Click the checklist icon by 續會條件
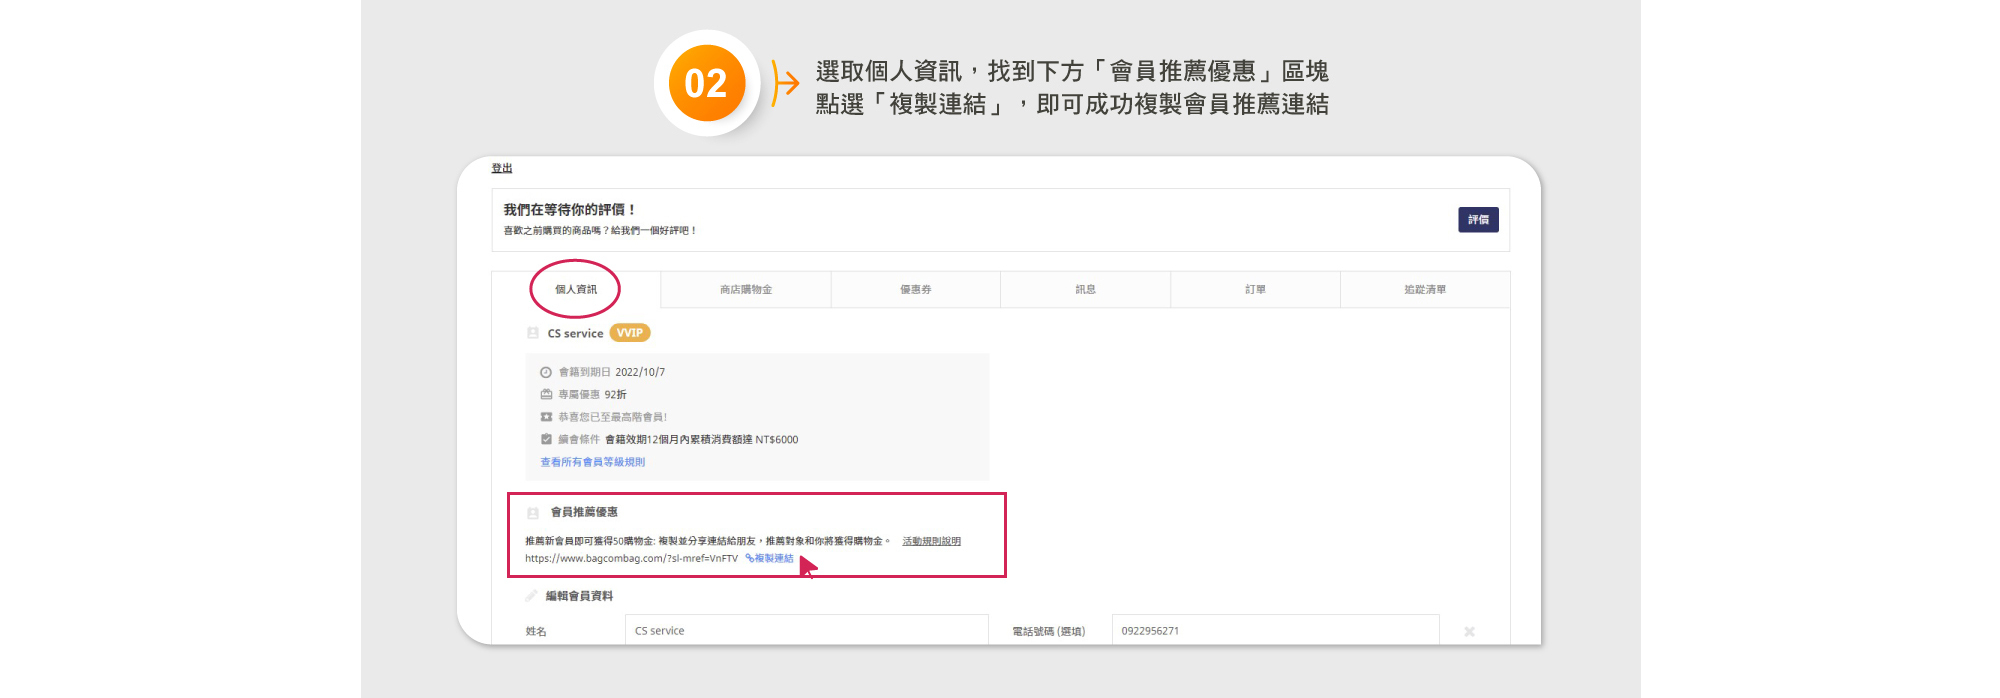Image resolution: width=2000 pixels, height=698 pixels. click(546, 439)
